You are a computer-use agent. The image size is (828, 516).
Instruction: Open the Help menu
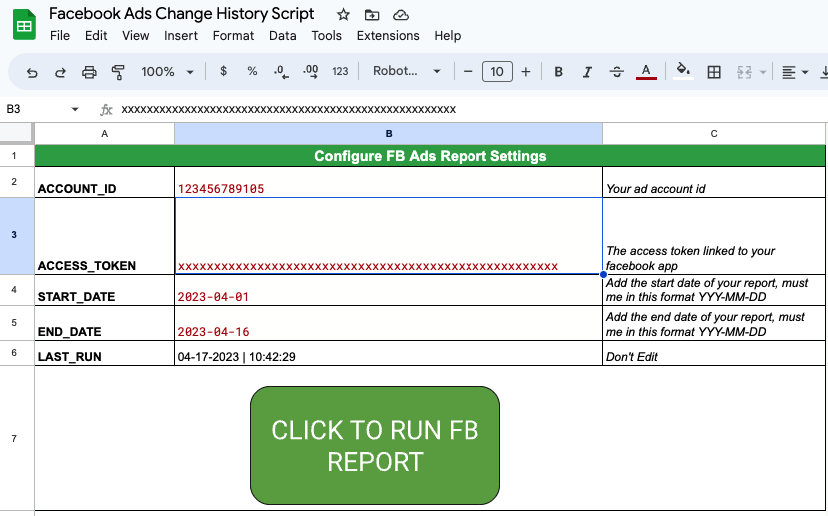point(448,35)
